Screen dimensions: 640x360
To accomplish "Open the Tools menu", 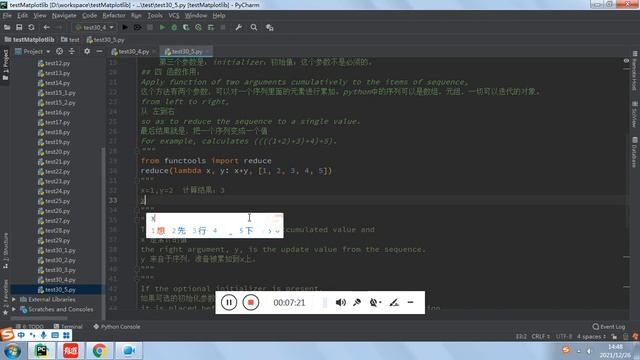I will [155, 16].
